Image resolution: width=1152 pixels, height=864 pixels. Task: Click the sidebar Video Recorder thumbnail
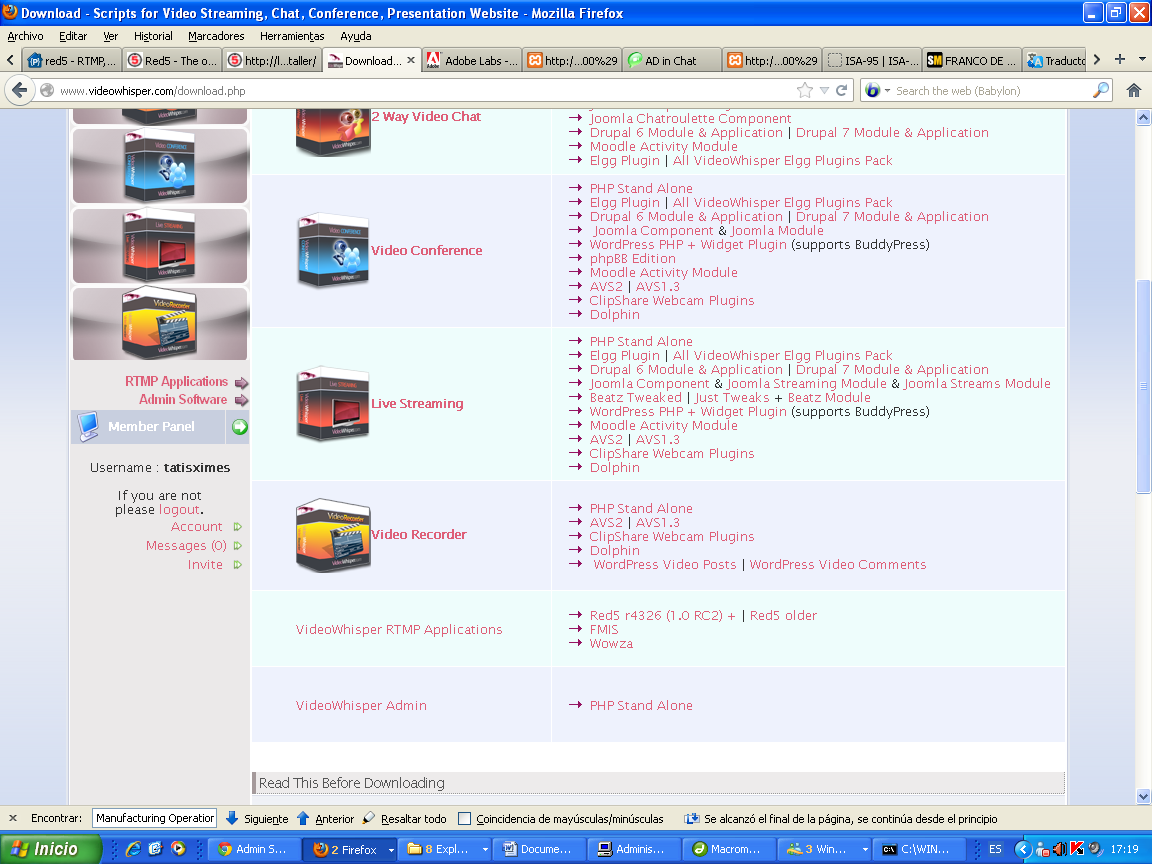click(160, 324)
